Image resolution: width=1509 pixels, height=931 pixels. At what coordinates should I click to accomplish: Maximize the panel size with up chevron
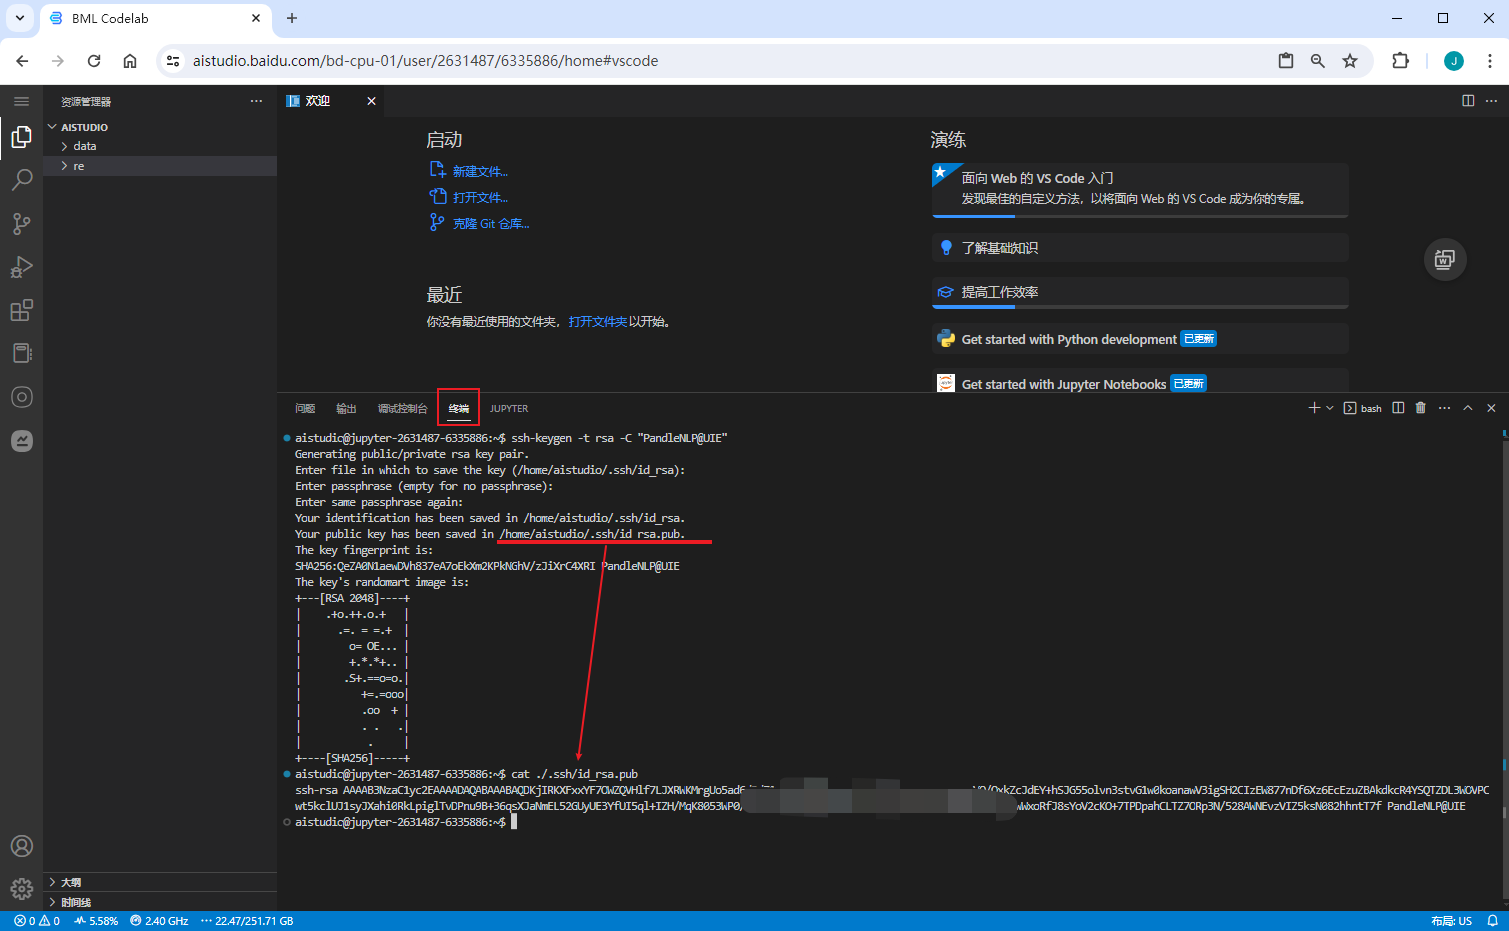pos(1468,408)
